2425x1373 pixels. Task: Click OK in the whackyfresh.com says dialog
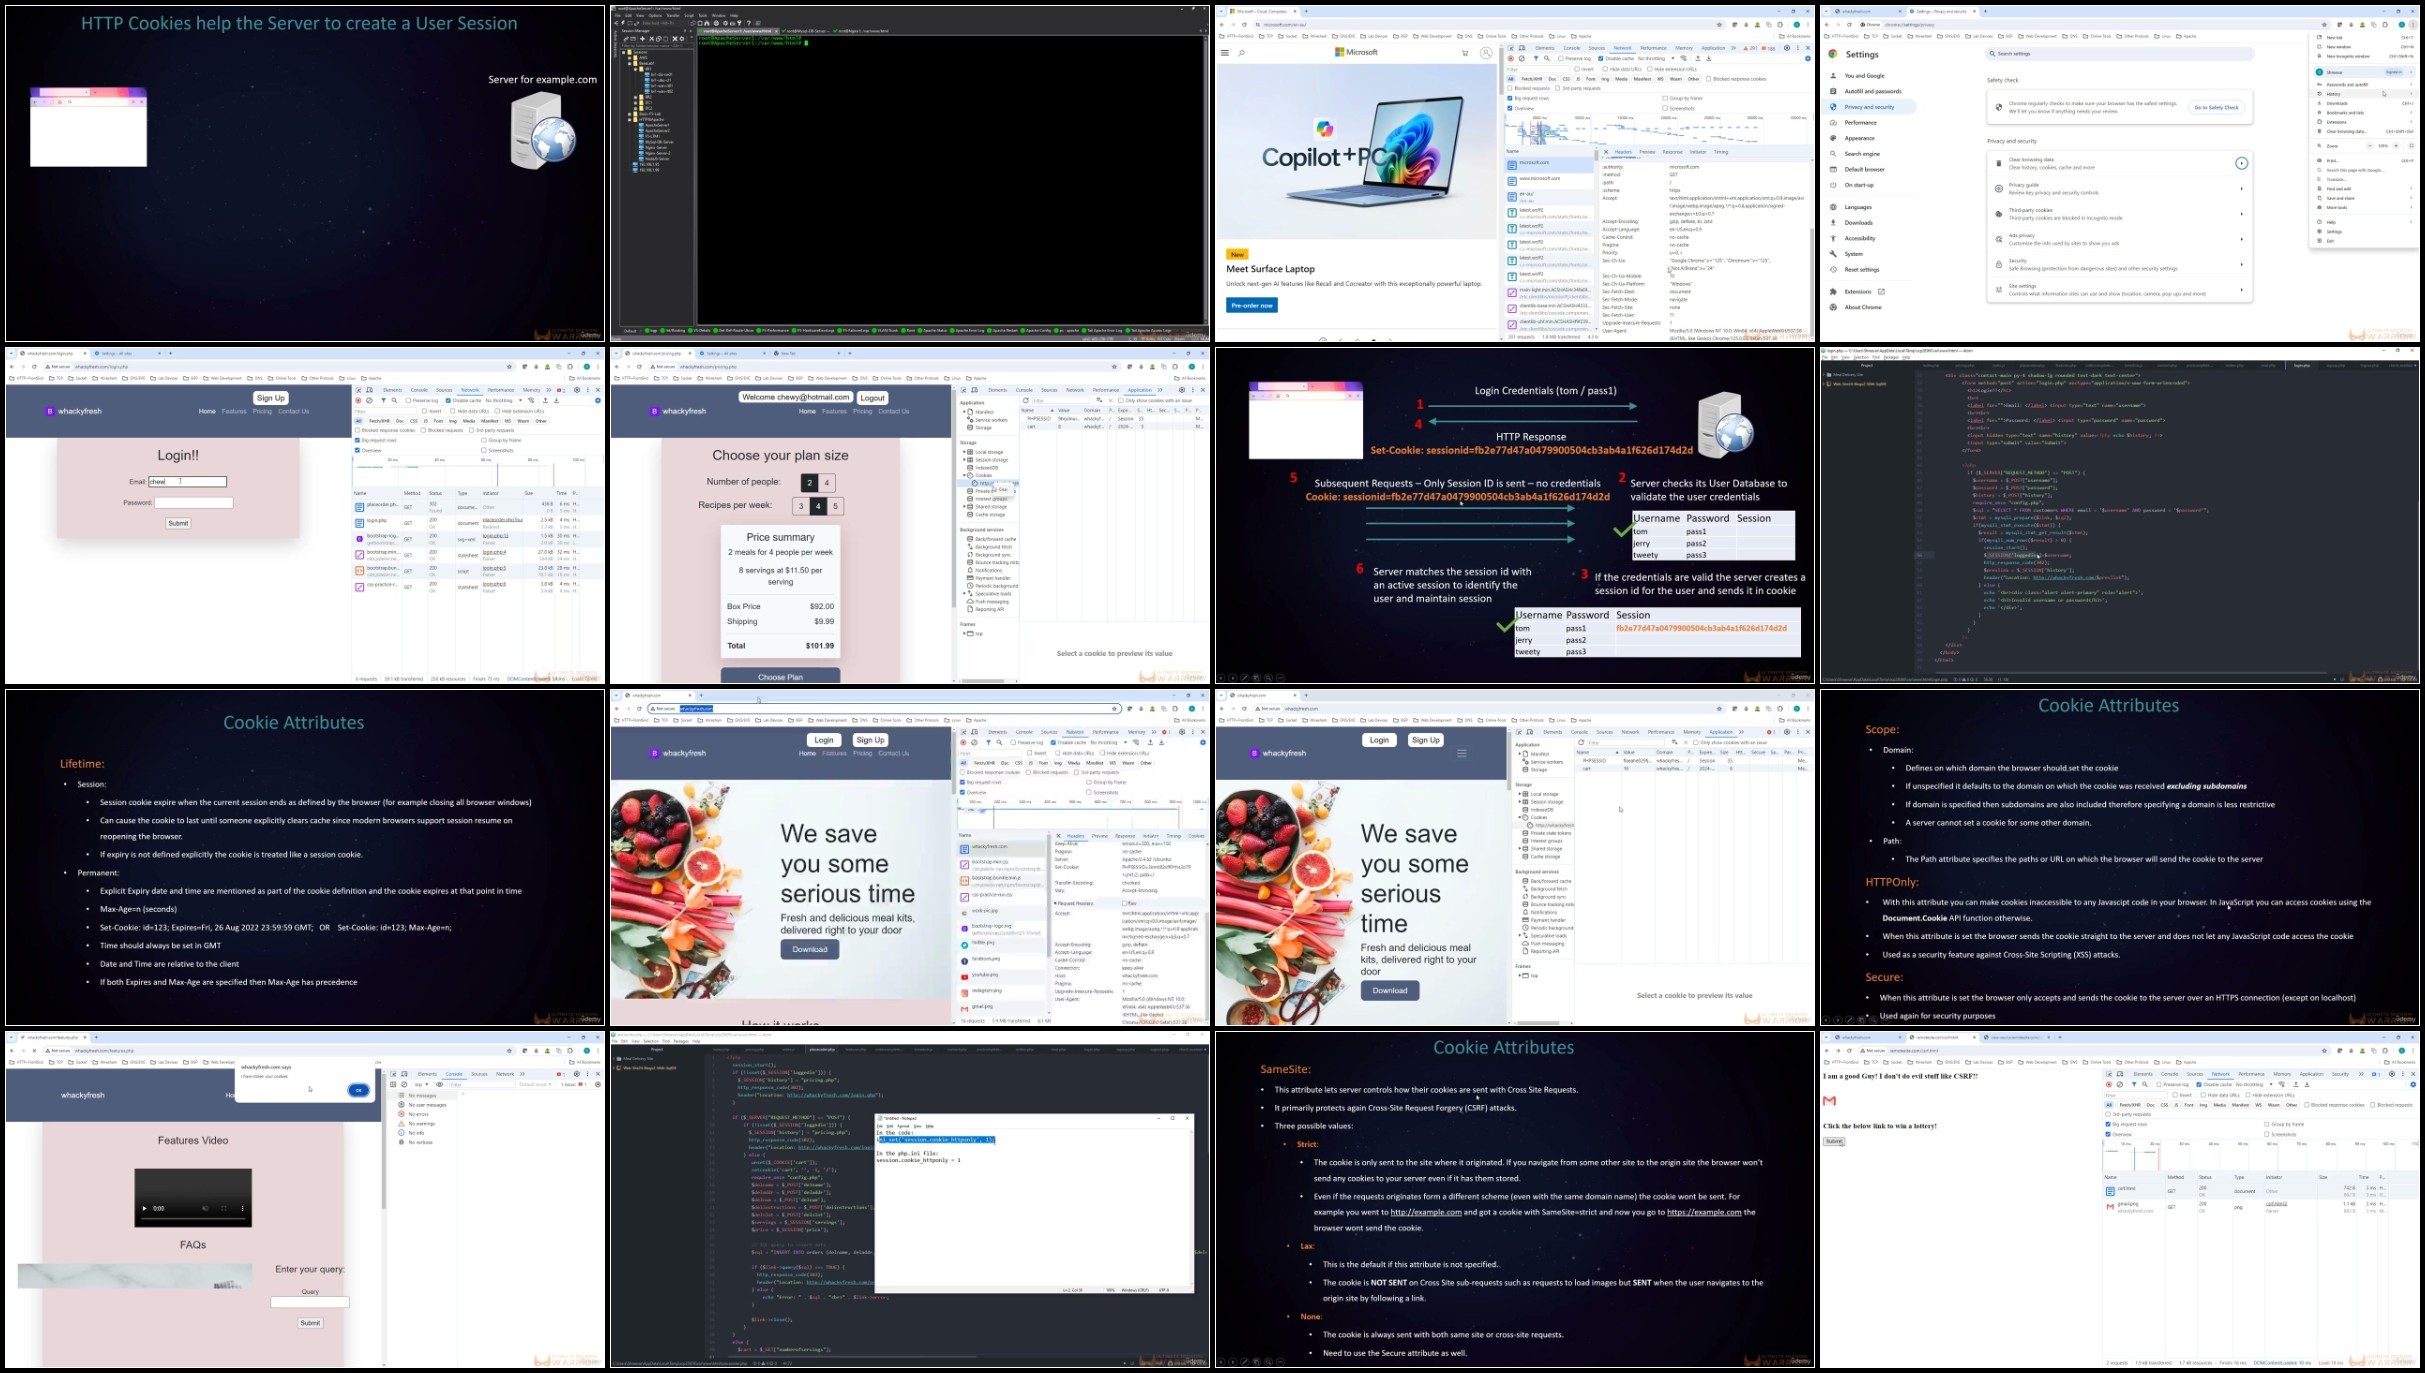point(358,1090)
